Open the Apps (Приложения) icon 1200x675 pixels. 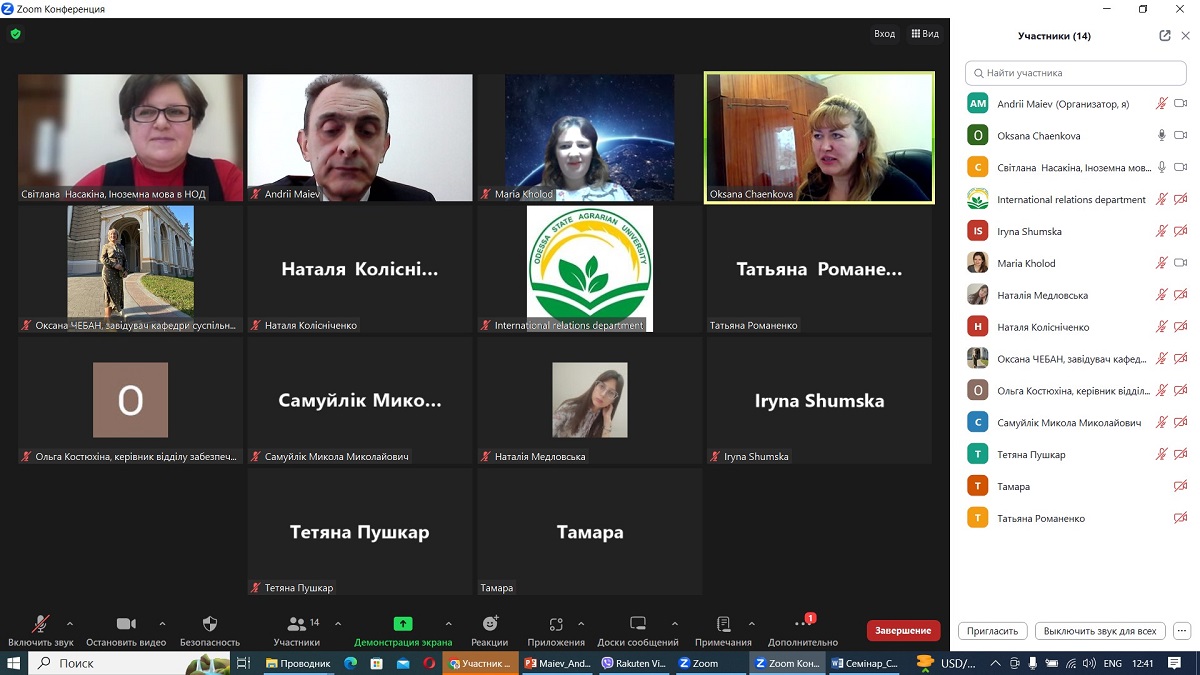pos(556,624)
